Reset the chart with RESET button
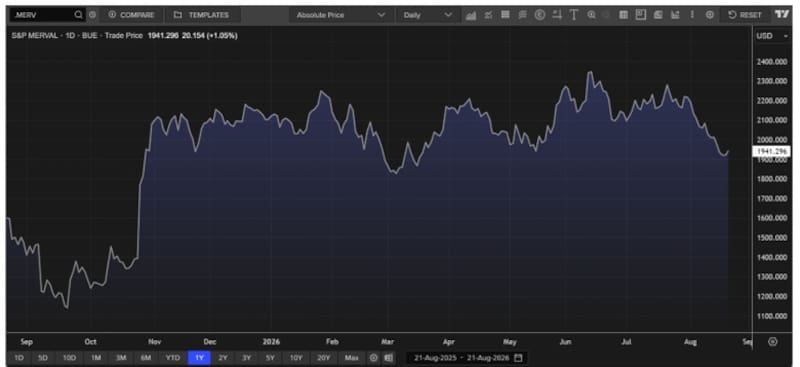The image size is (800, 367). pyautogui.click(x=745, y=15)
